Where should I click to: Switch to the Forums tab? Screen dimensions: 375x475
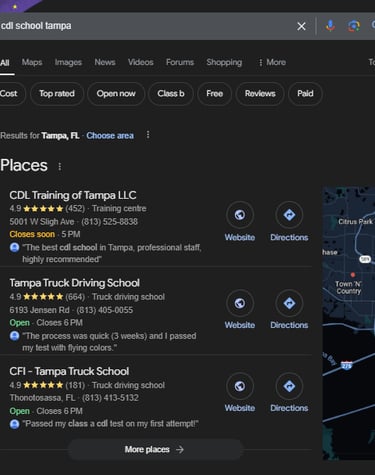pyautogui.click(x=180, y=62)
